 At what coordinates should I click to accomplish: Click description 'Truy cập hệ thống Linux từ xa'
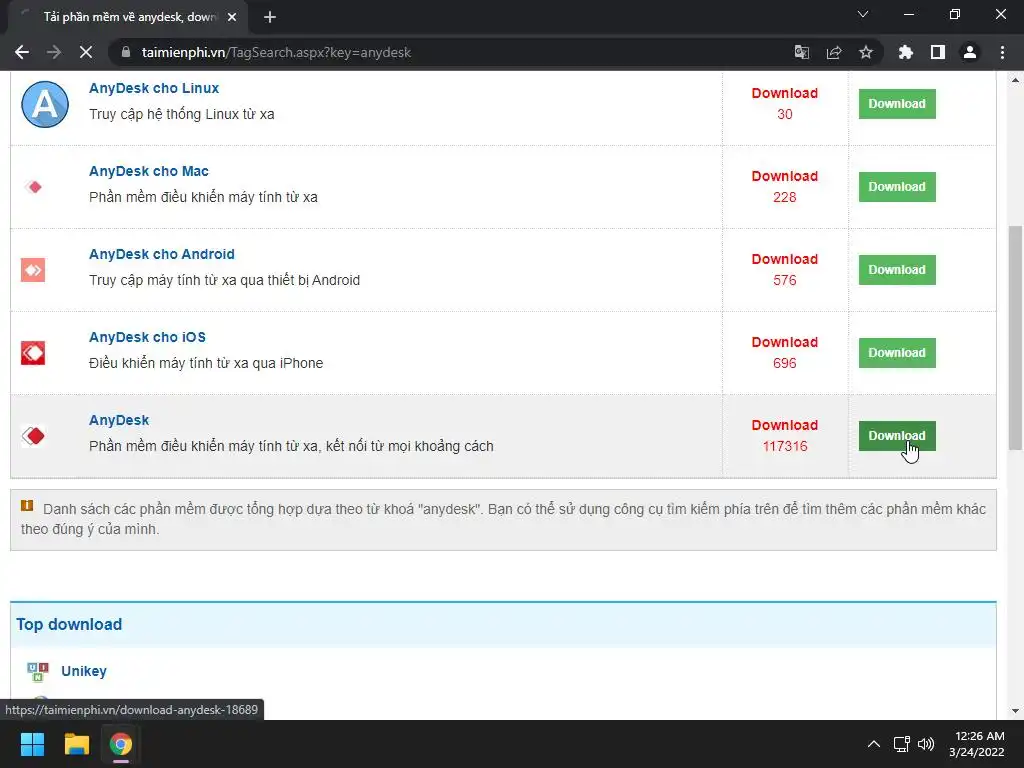182,114
